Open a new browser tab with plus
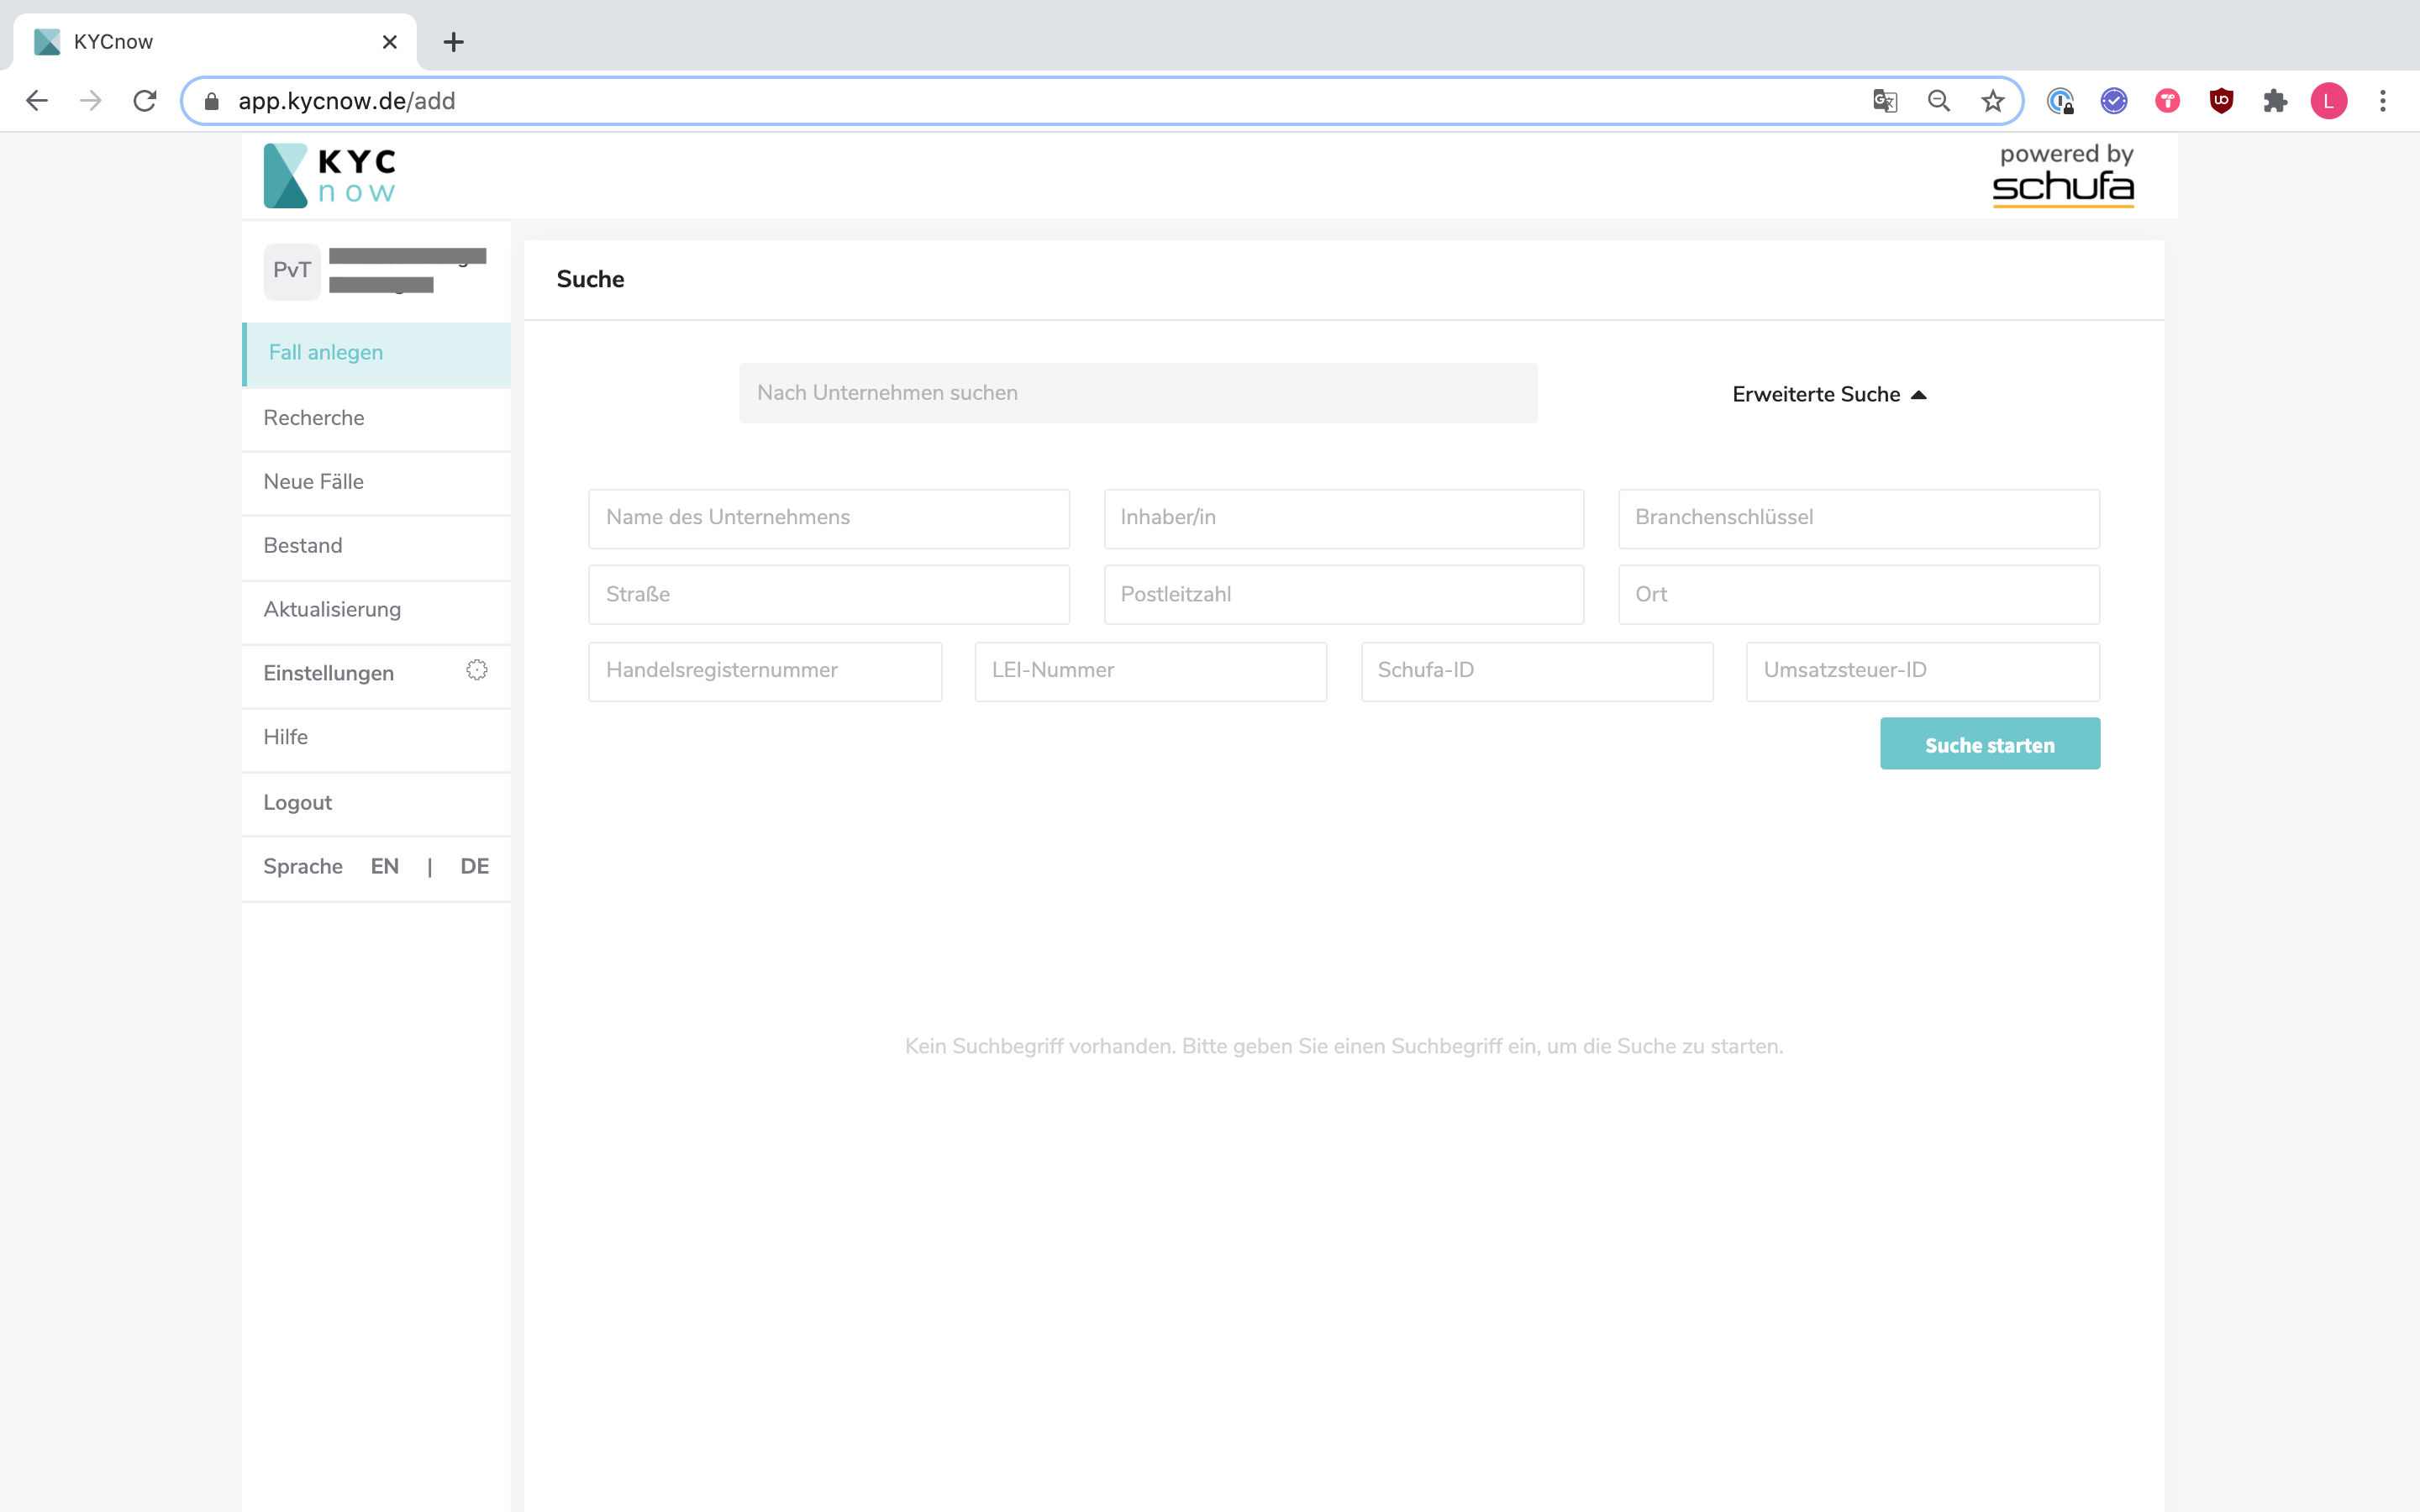 point(454,42)
